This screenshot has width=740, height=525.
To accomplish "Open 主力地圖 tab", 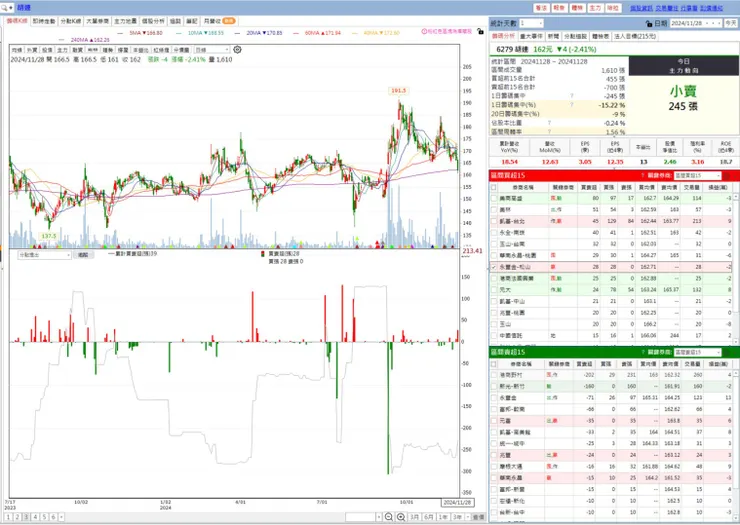I will (x=126, y=21).
